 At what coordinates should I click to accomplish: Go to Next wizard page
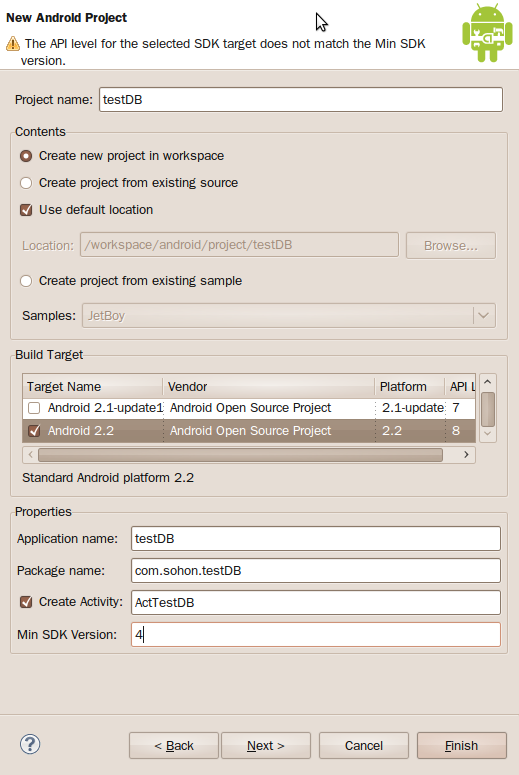point(266,745)
